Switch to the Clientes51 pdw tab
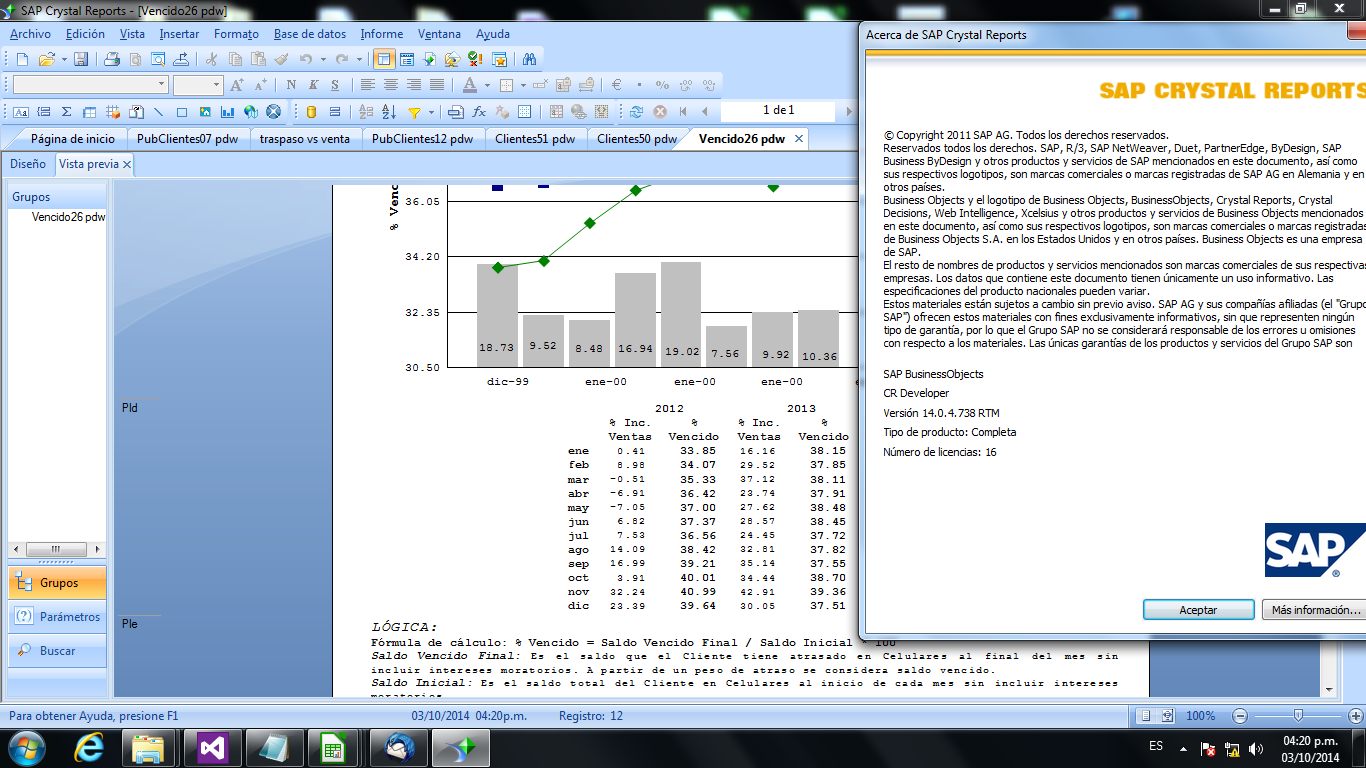Image resolution: width=1366 pixels, height=768 pixels. pyautogui.click(x=535, y=139)
